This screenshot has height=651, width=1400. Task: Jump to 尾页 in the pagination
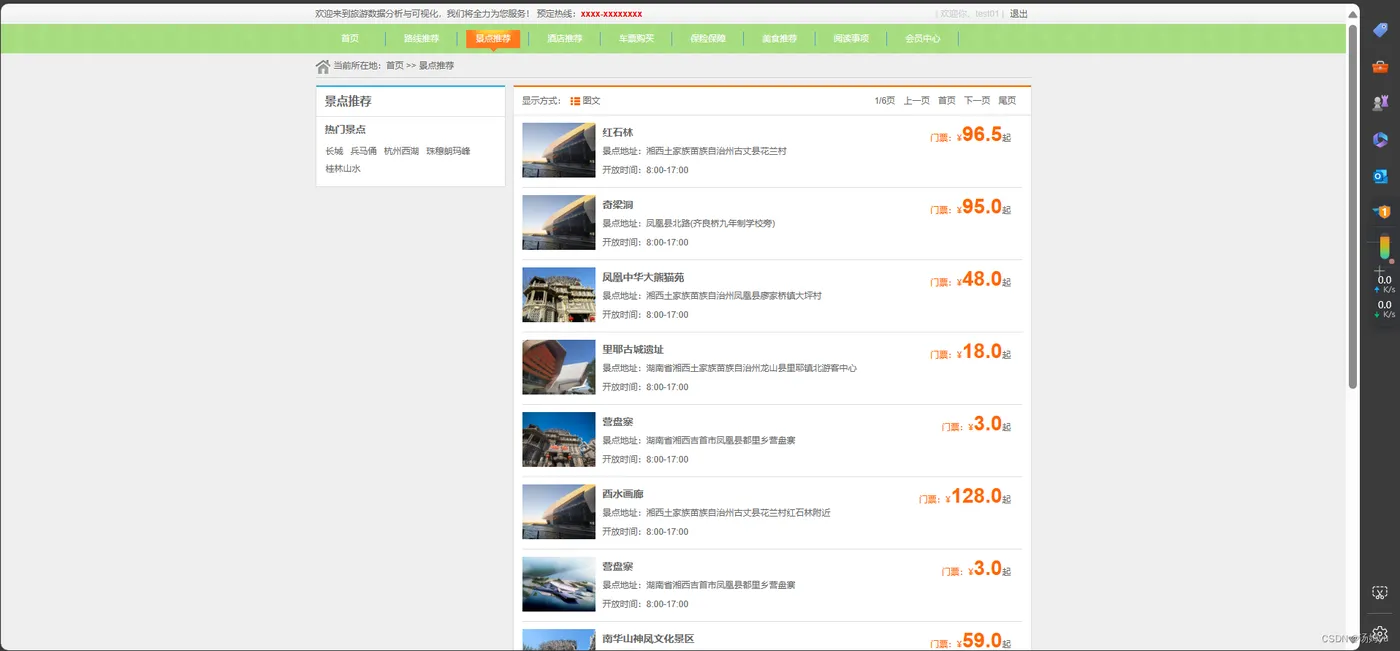pyautogui.click(x=1007, y=101)
